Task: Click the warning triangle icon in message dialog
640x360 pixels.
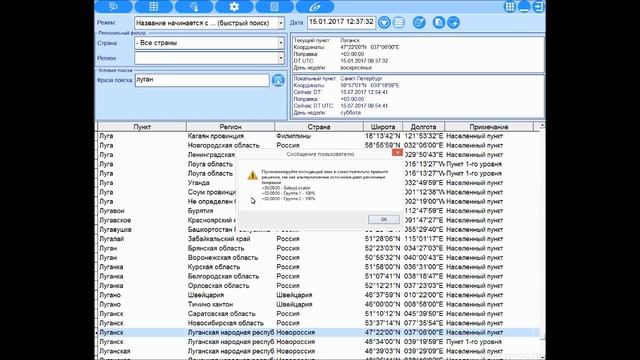Action: click(253, 175)
